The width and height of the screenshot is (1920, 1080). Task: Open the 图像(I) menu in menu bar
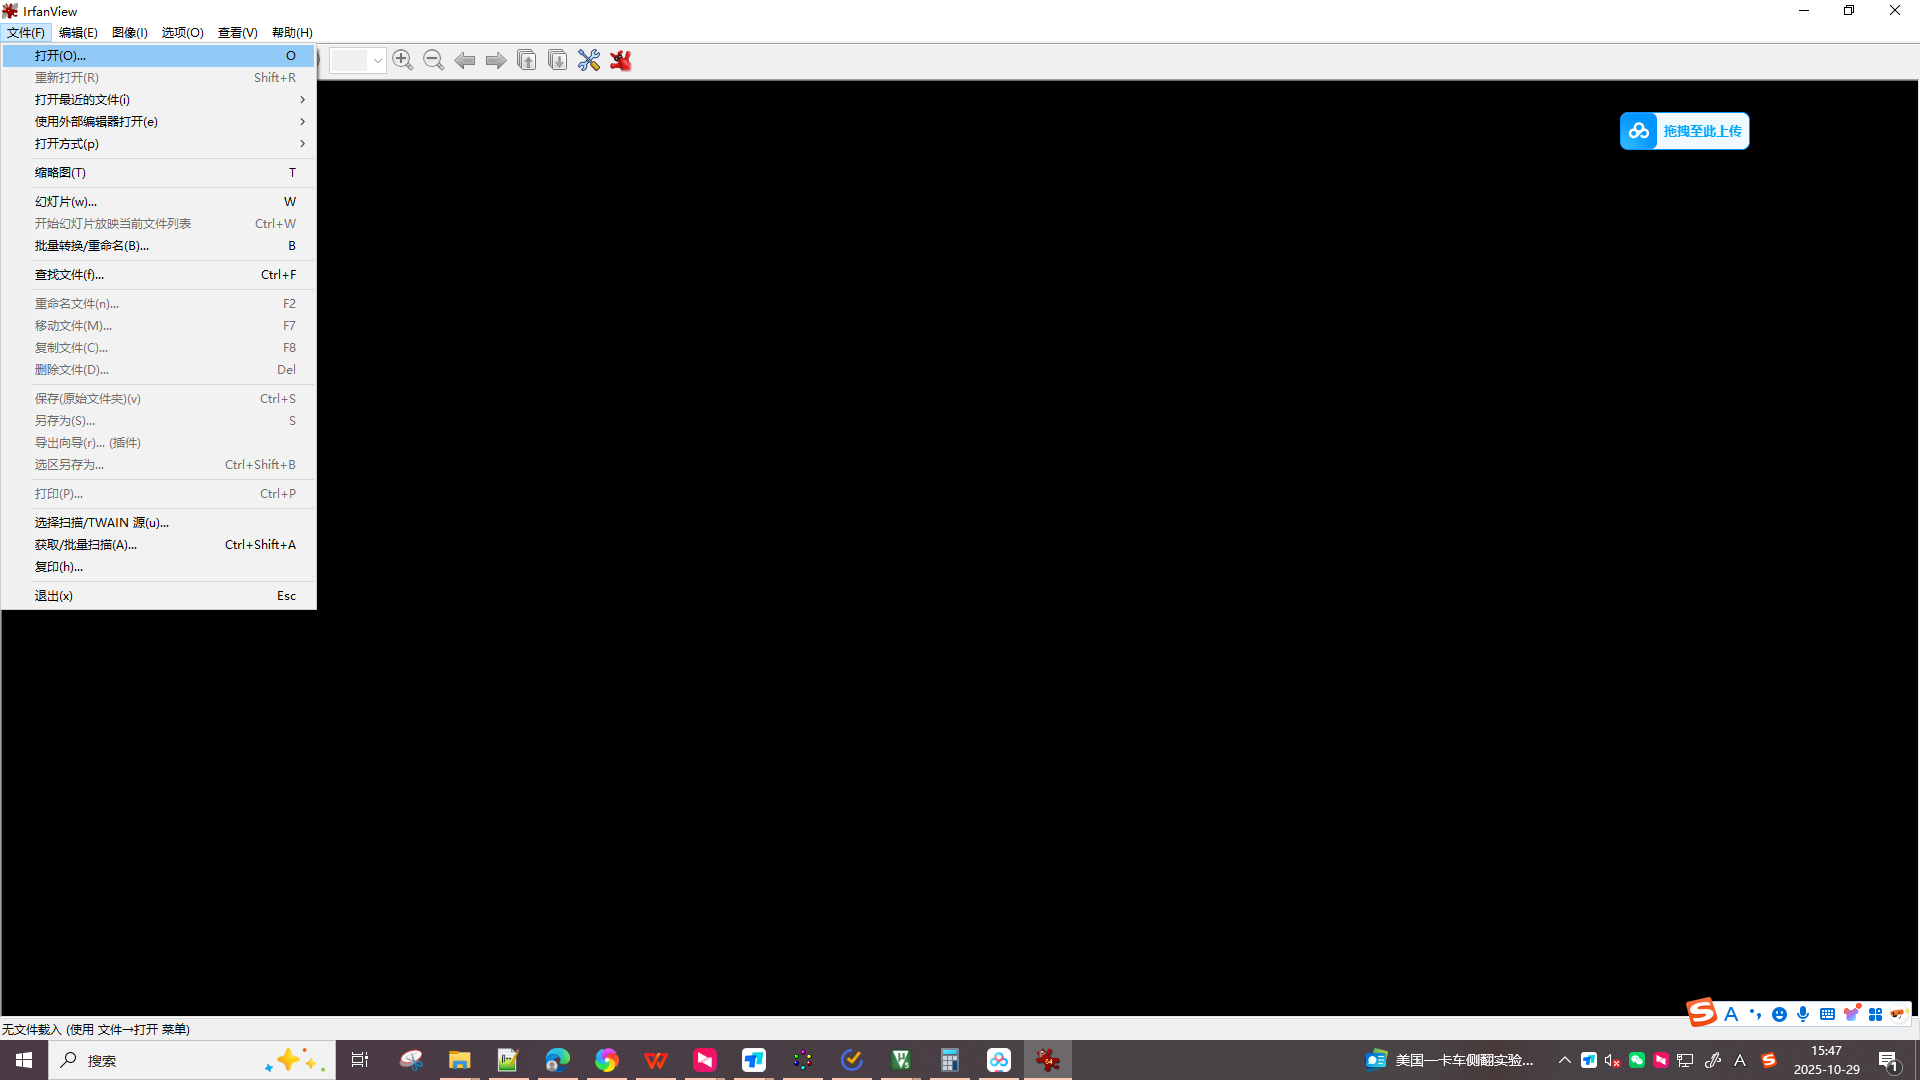tap(129, 32)
